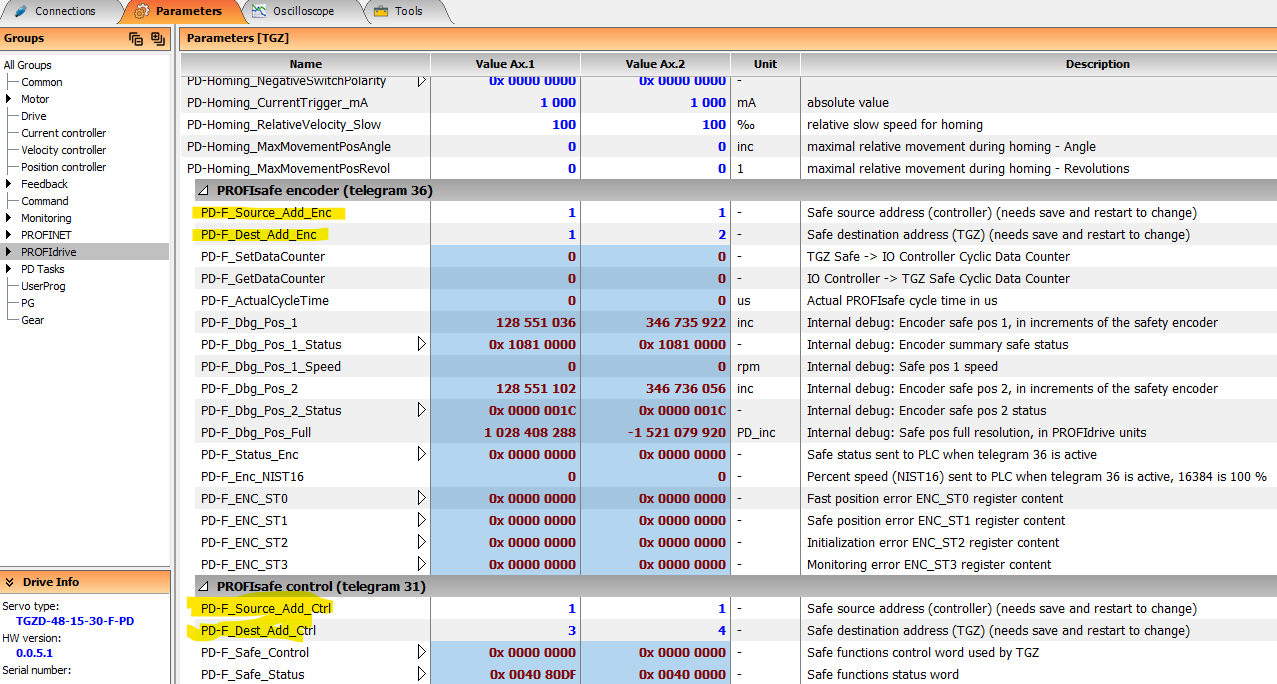Expand PD-F_ENC_ST1 register bits arrow

421,520
